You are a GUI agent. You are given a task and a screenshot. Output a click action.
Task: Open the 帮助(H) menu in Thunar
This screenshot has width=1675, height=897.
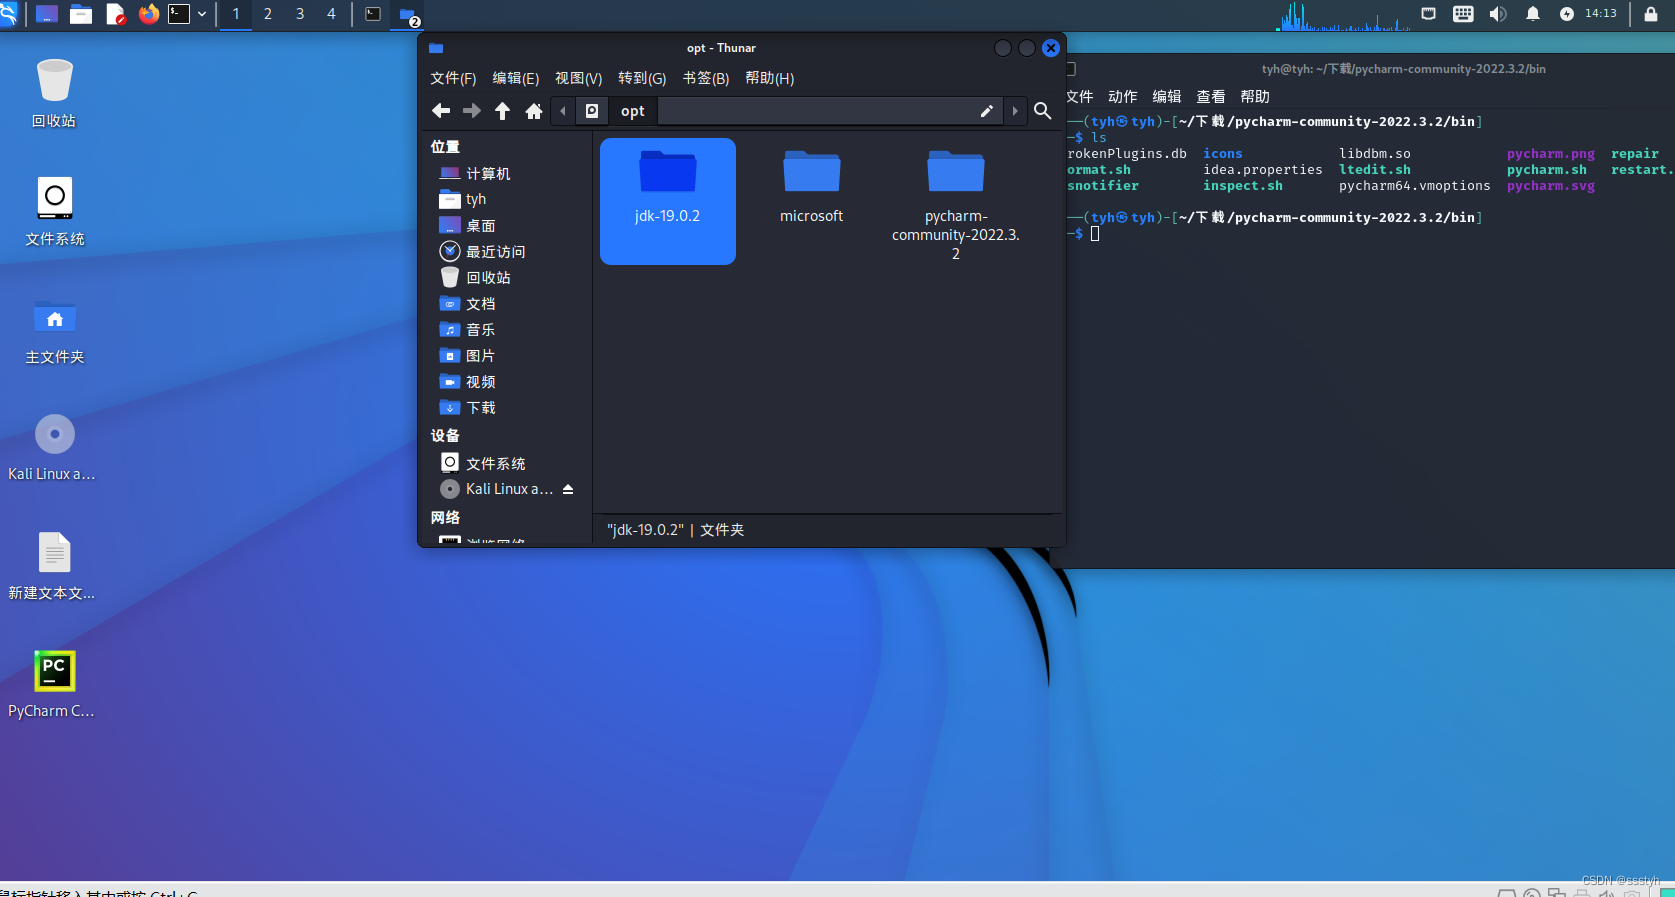tap(770, 78)
